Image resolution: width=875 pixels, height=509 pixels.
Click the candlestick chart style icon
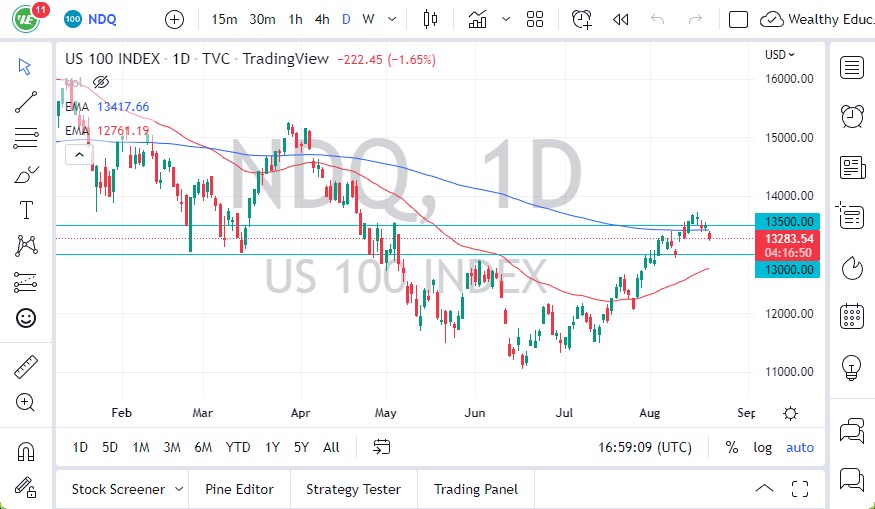click(431, 19)
